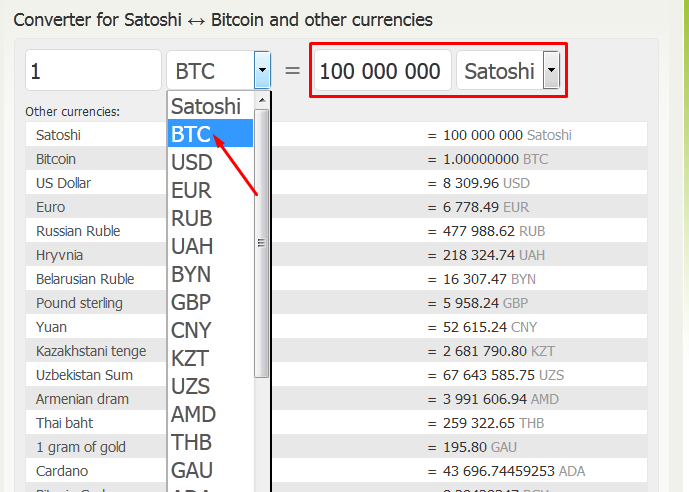Open the Satoshi target currency dropdown arrow
The width and height of the screenshot is (689, 492).
pos(551,70)
